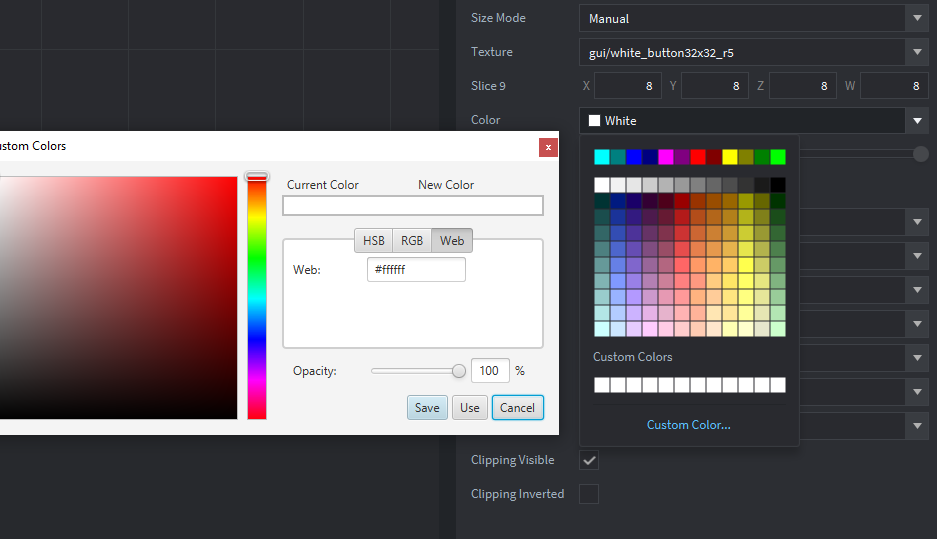Click the Slice 9 Y value field
Image resolution: width=937 pixels, height=539 pixels.
tap(715, 86)
